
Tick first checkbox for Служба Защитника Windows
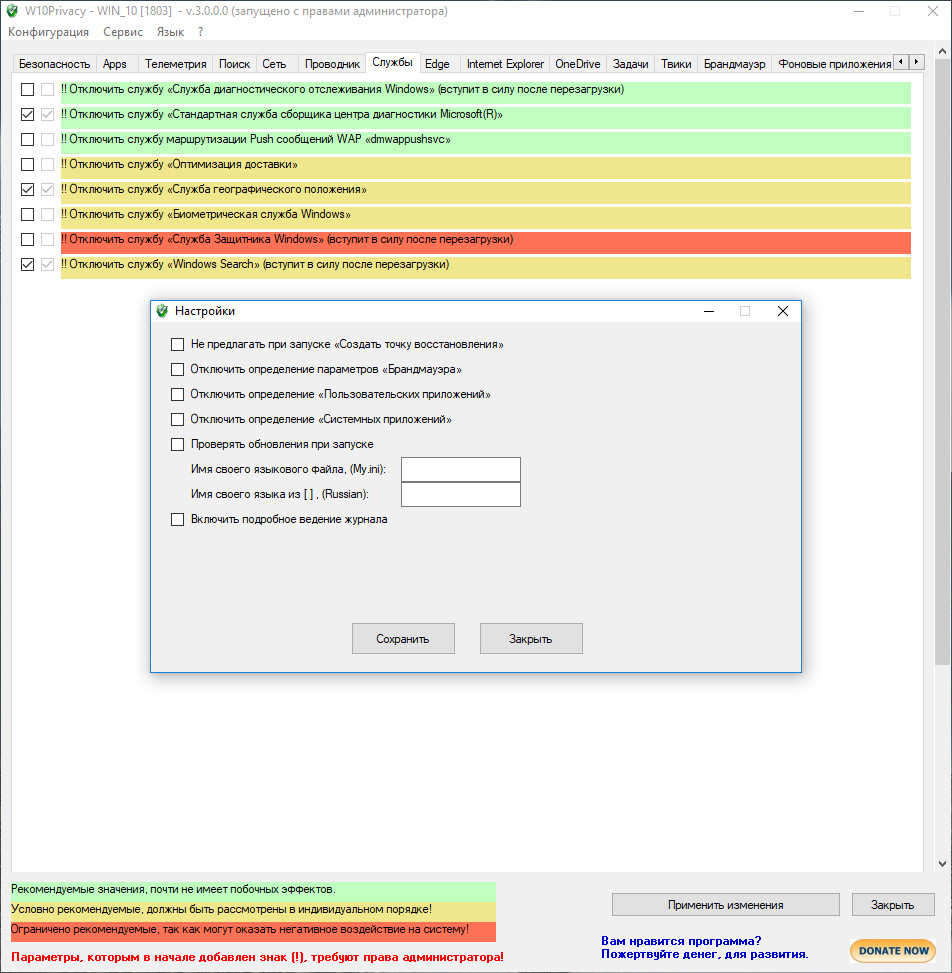(x=27, y=239)
